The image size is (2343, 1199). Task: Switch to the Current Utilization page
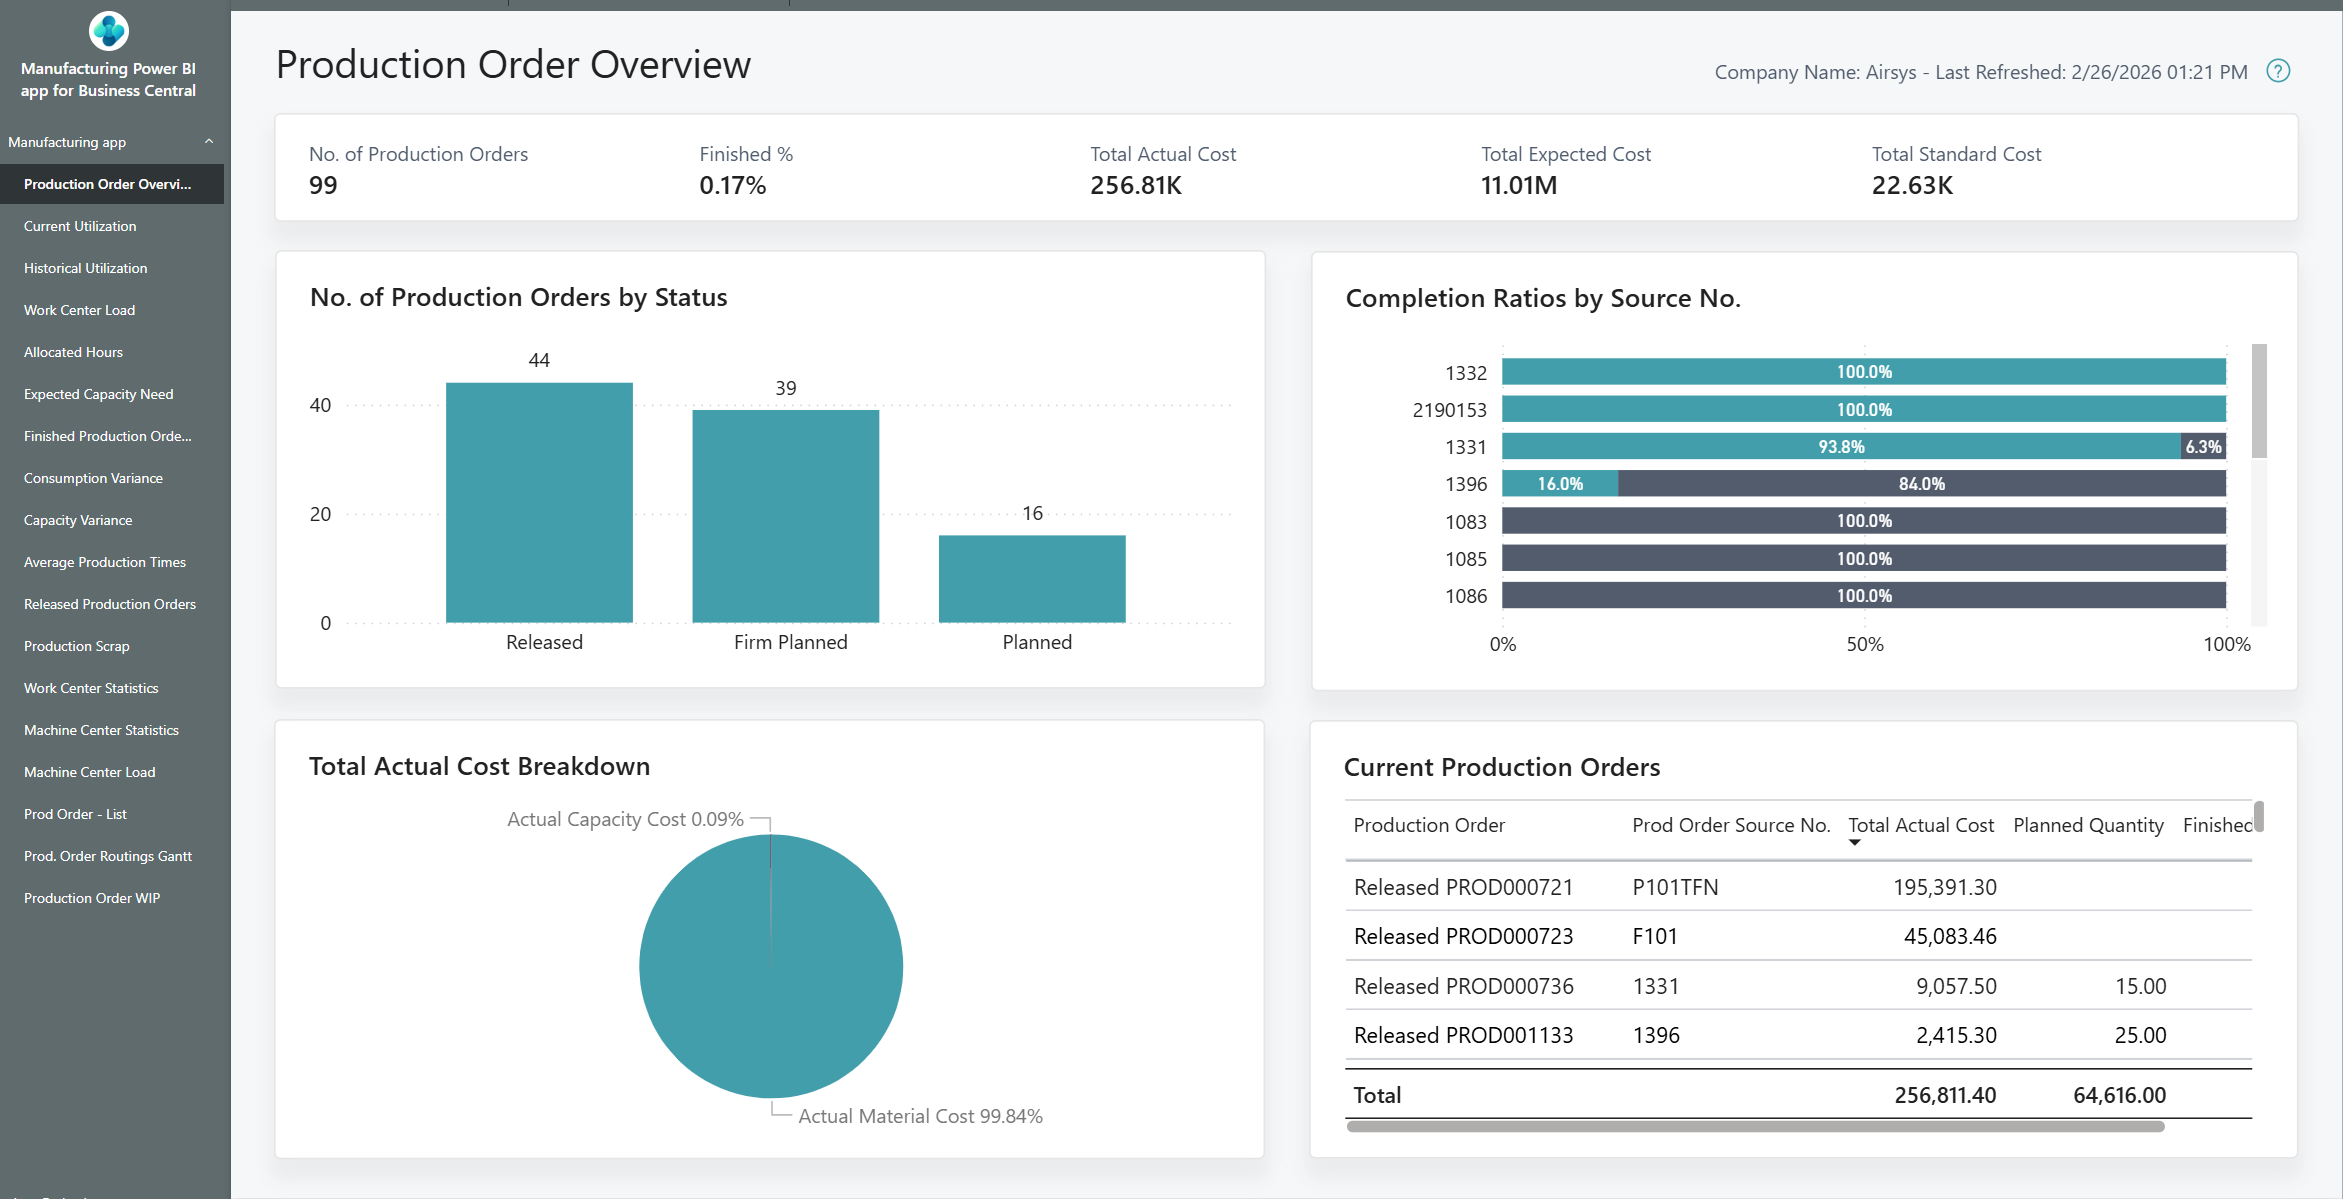(x=79, y=226)
